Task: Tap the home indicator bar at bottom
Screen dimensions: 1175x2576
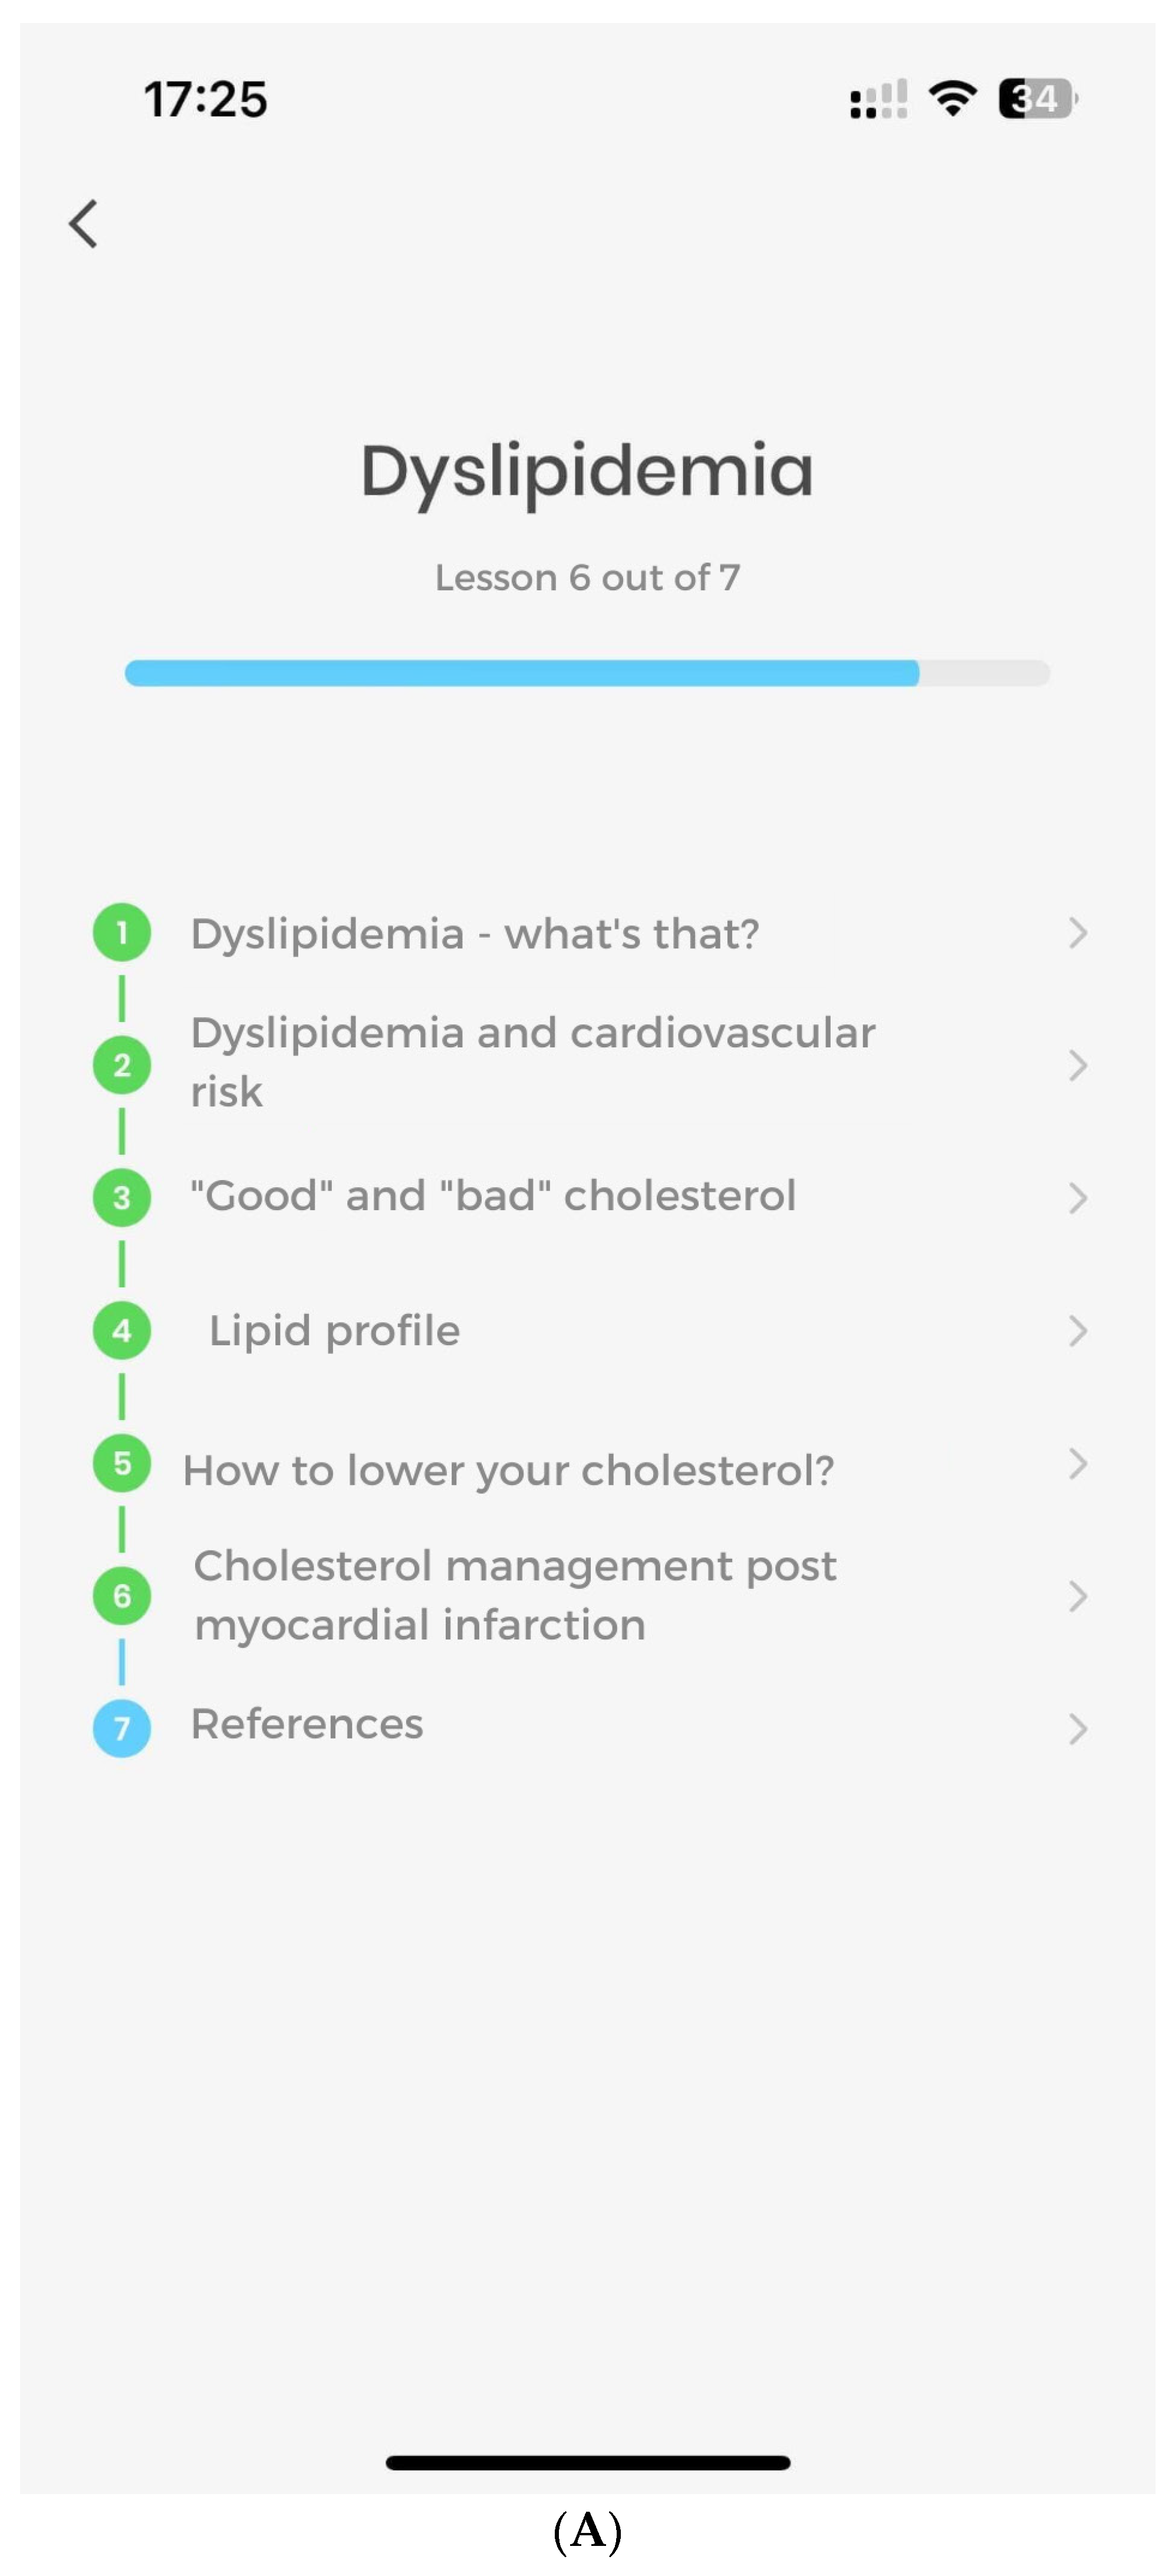Action: point(588,2462)
